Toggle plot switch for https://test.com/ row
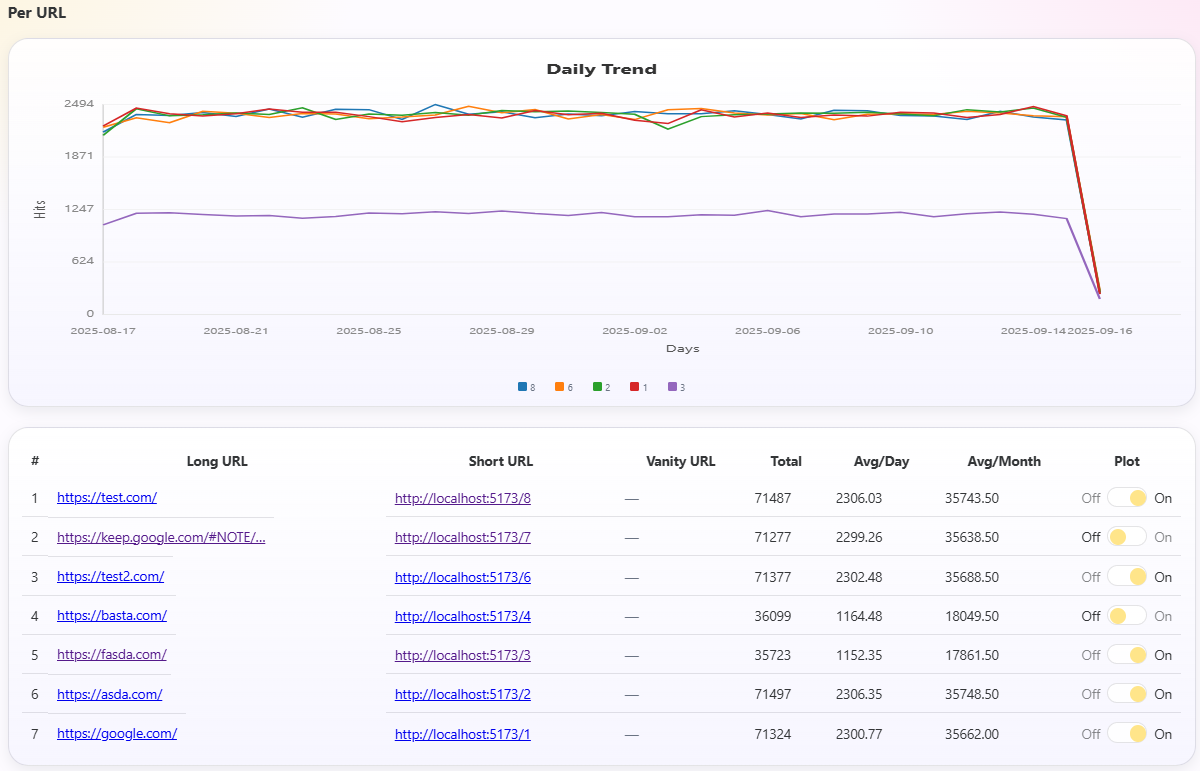Viewport: 1200px width, 771px height. click(x=1127, y=497)
